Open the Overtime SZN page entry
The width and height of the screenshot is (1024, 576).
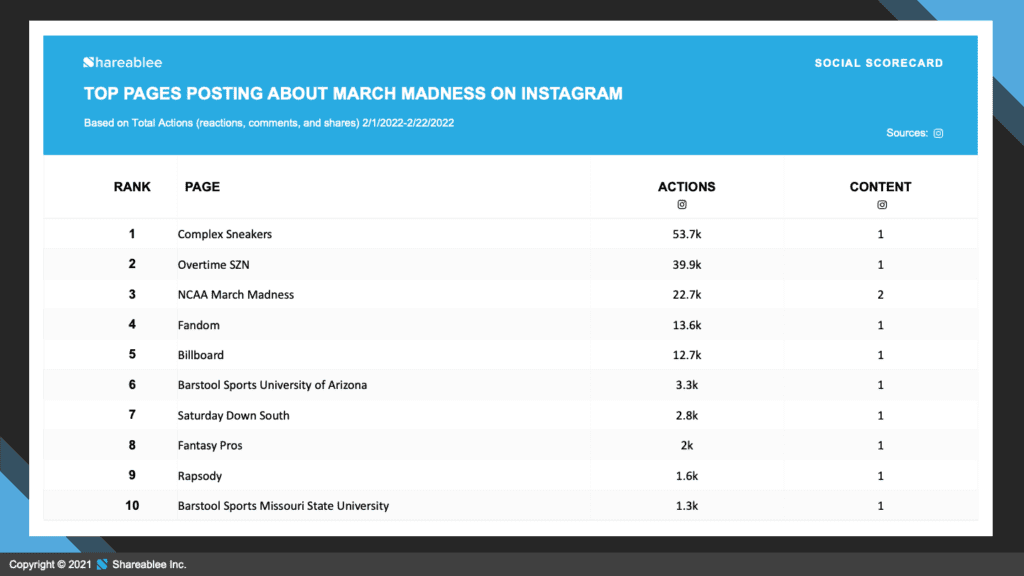pos(214,264)
